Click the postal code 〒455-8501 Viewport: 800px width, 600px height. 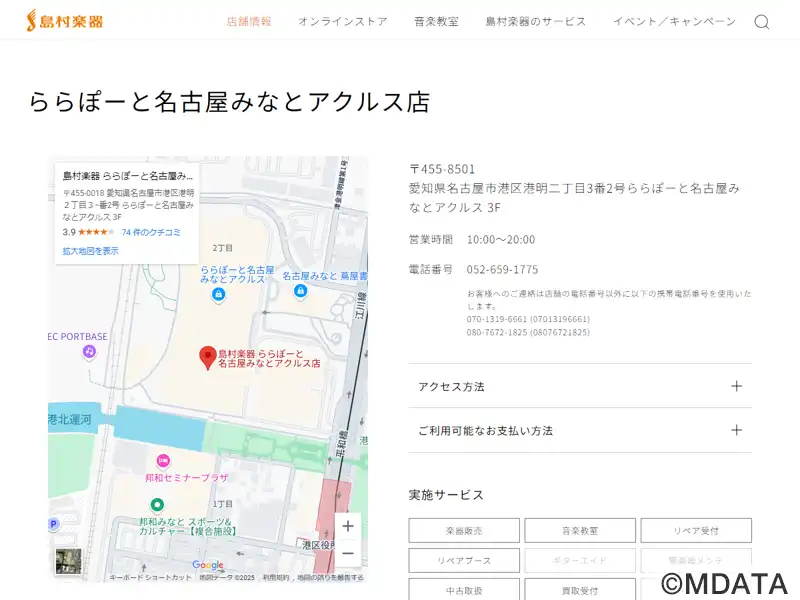point(442,169)
